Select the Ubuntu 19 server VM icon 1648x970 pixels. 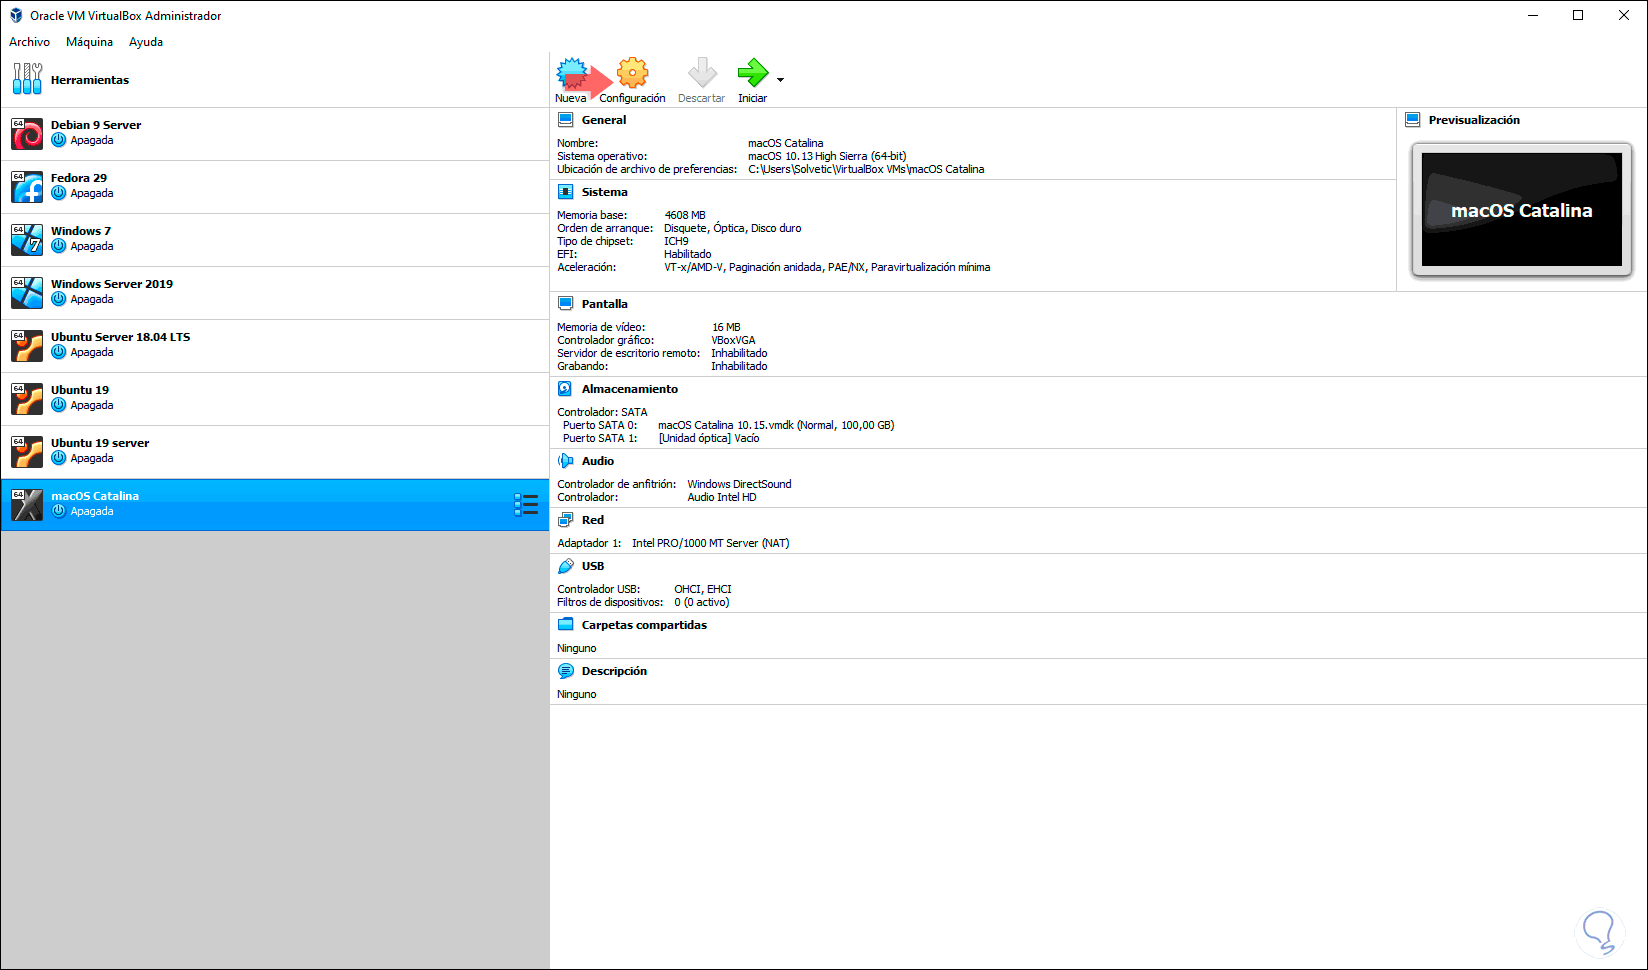click(27, 451)
